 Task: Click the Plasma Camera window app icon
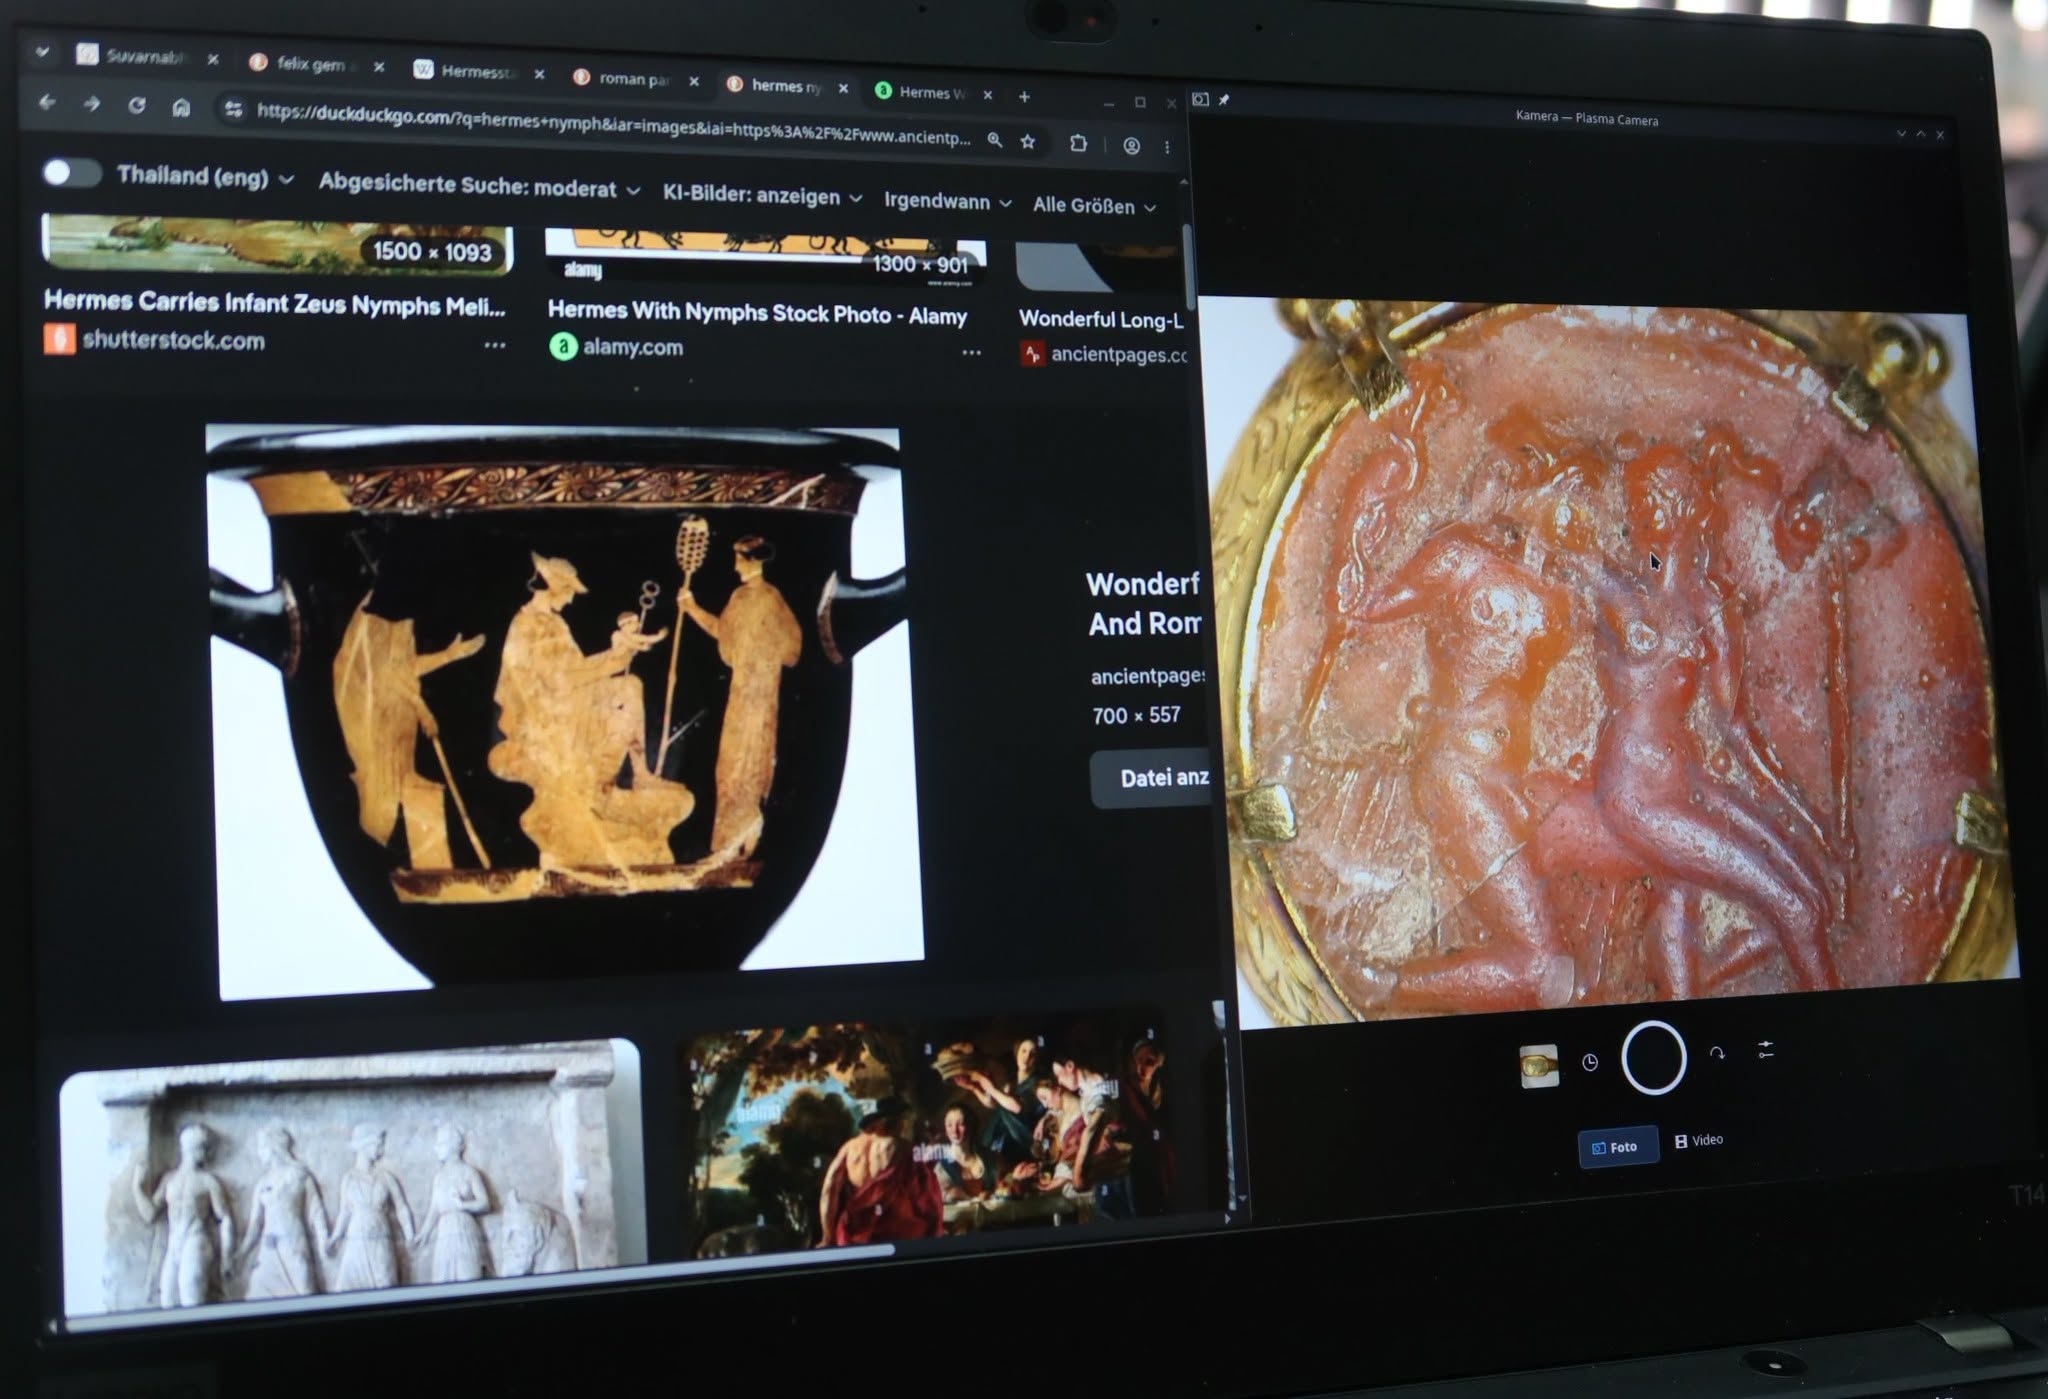(1201, 99)
